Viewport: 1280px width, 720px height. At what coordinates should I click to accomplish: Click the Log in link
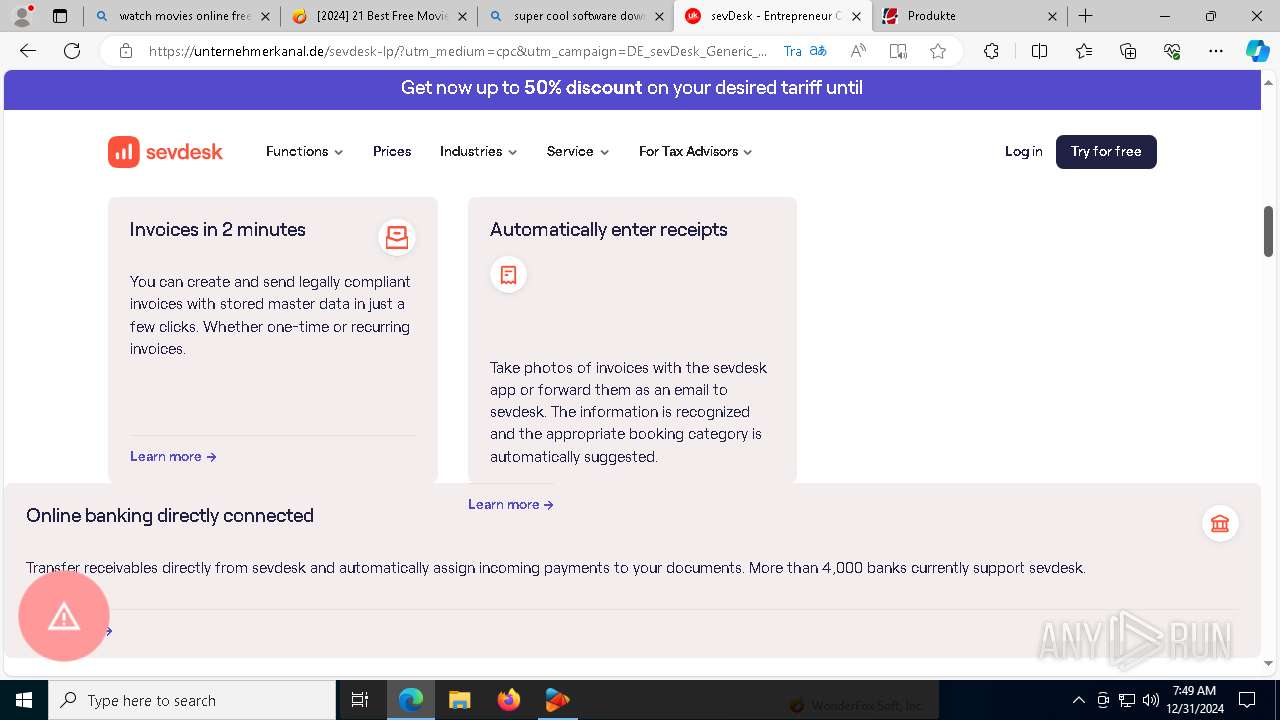coord(1023,152)
